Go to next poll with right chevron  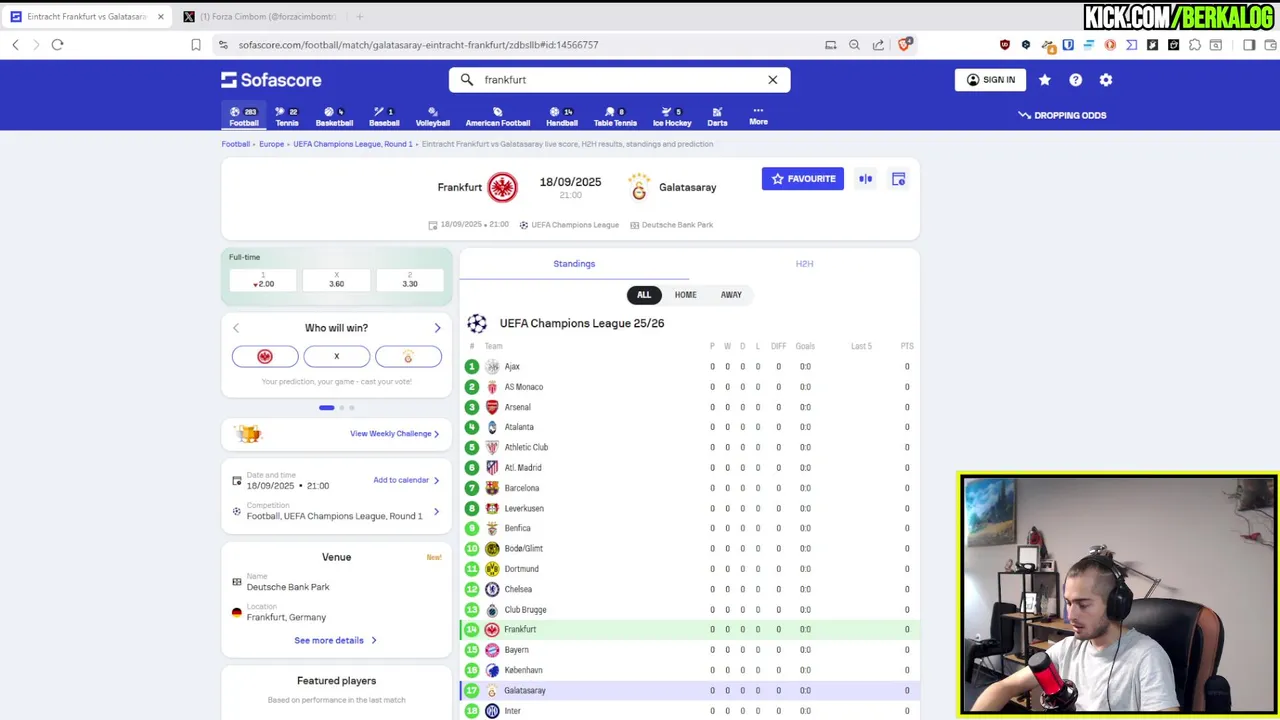(437, 328)
